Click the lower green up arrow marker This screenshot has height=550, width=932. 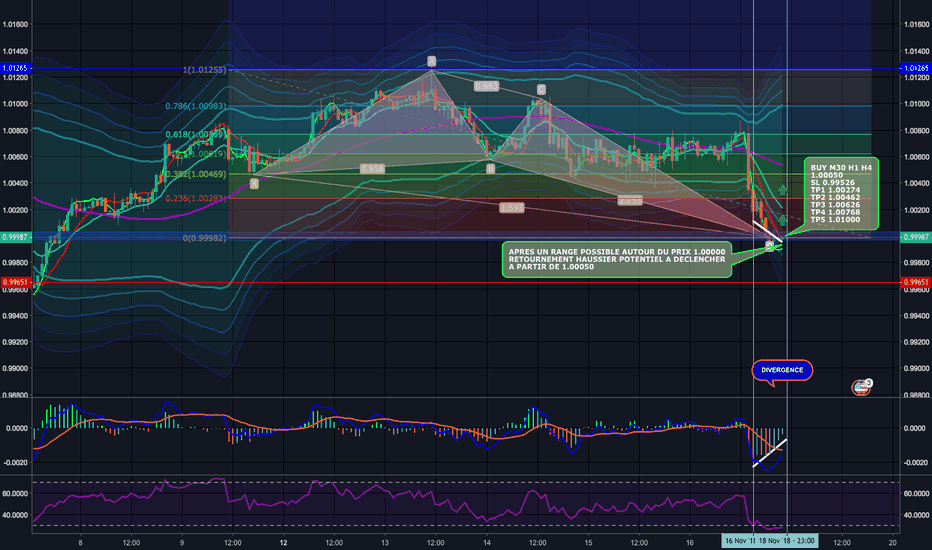pos(782,220)
